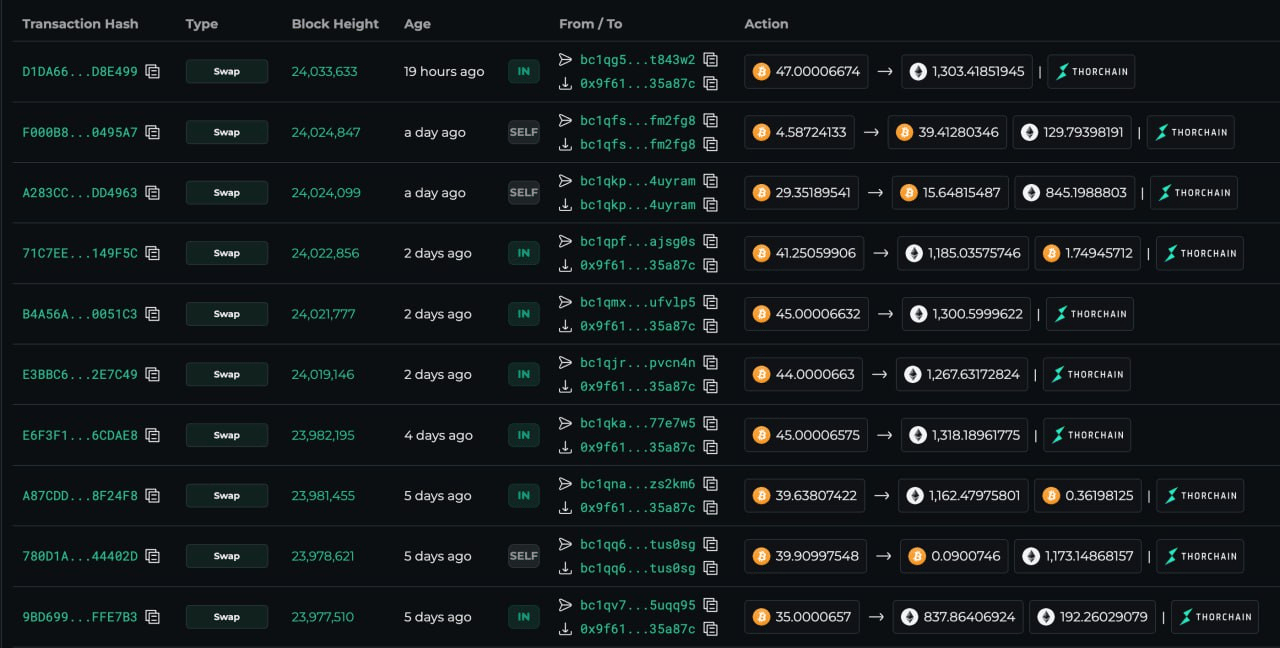Click Bitcoin amount 39.41280346

point(947,132)
